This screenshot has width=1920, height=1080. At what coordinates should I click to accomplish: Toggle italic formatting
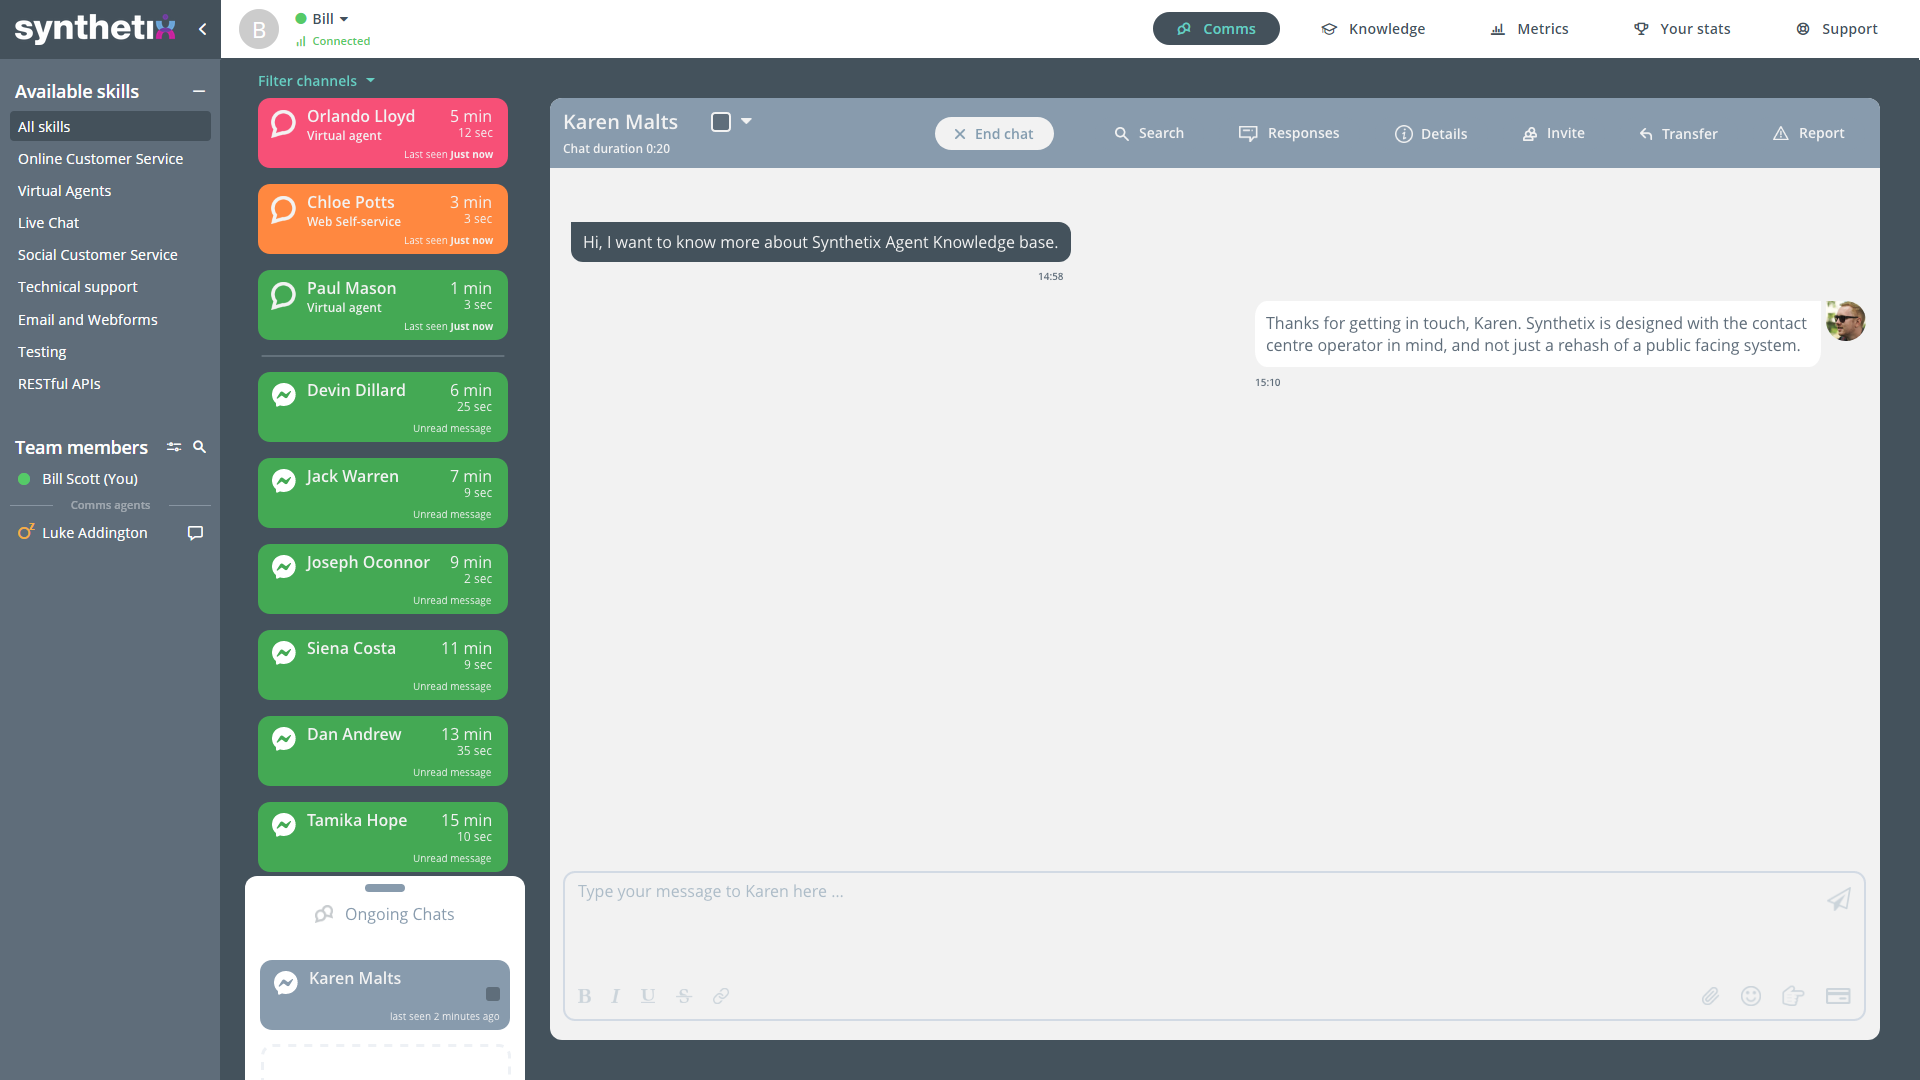coord(616,996)
